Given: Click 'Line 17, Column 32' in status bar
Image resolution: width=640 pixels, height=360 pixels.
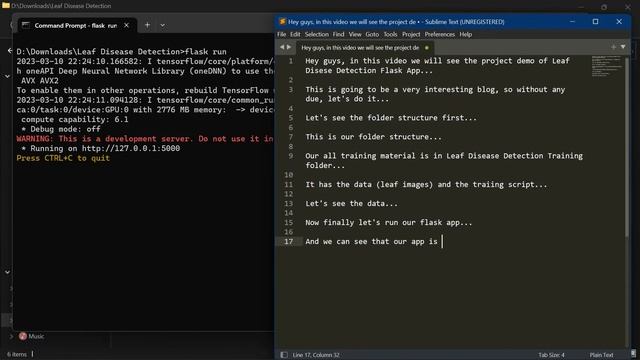Looking at the screenshot, I should [x=316, y=355].
